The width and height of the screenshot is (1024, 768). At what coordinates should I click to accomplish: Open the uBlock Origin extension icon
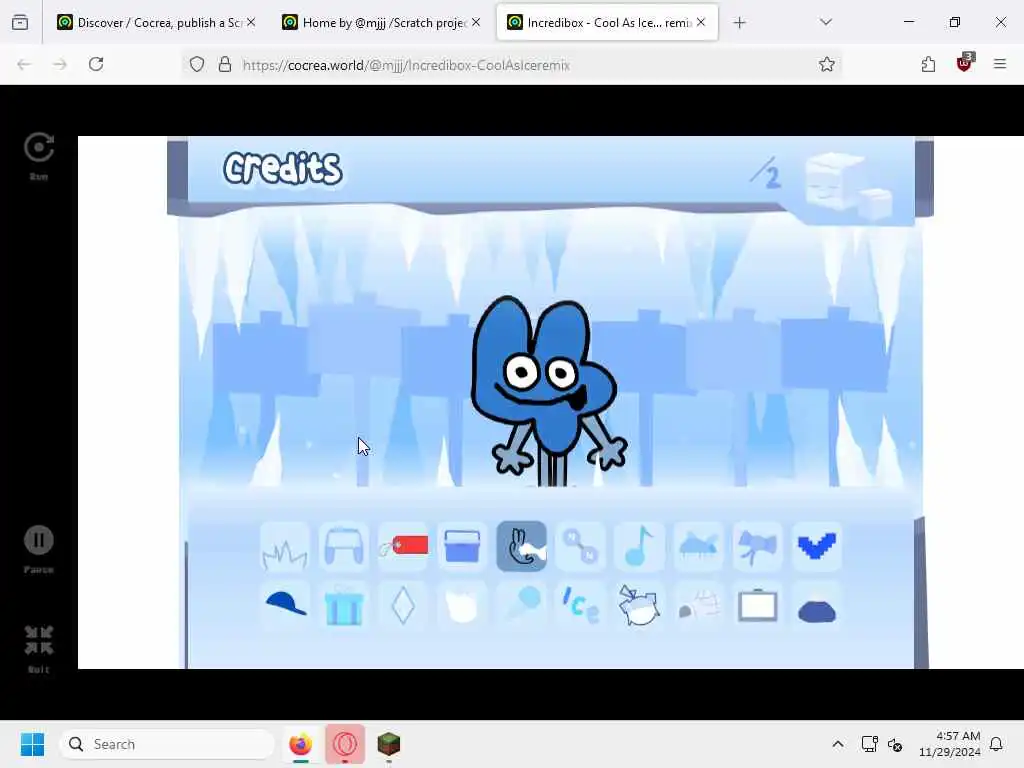click(x=964, y=63)
